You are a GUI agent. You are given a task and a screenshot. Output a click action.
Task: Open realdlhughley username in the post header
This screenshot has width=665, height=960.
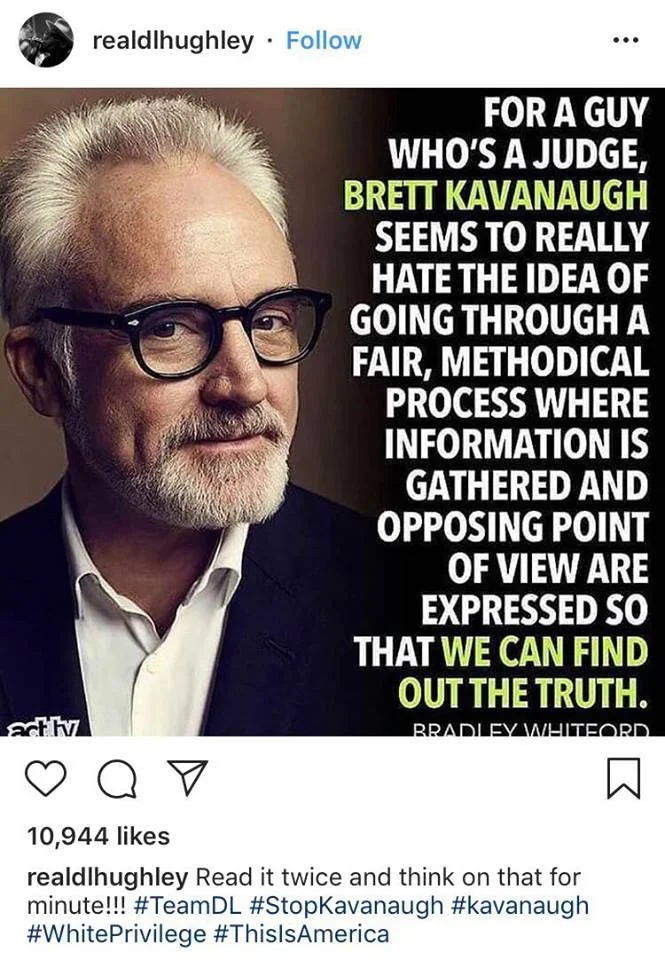point(173,41)
